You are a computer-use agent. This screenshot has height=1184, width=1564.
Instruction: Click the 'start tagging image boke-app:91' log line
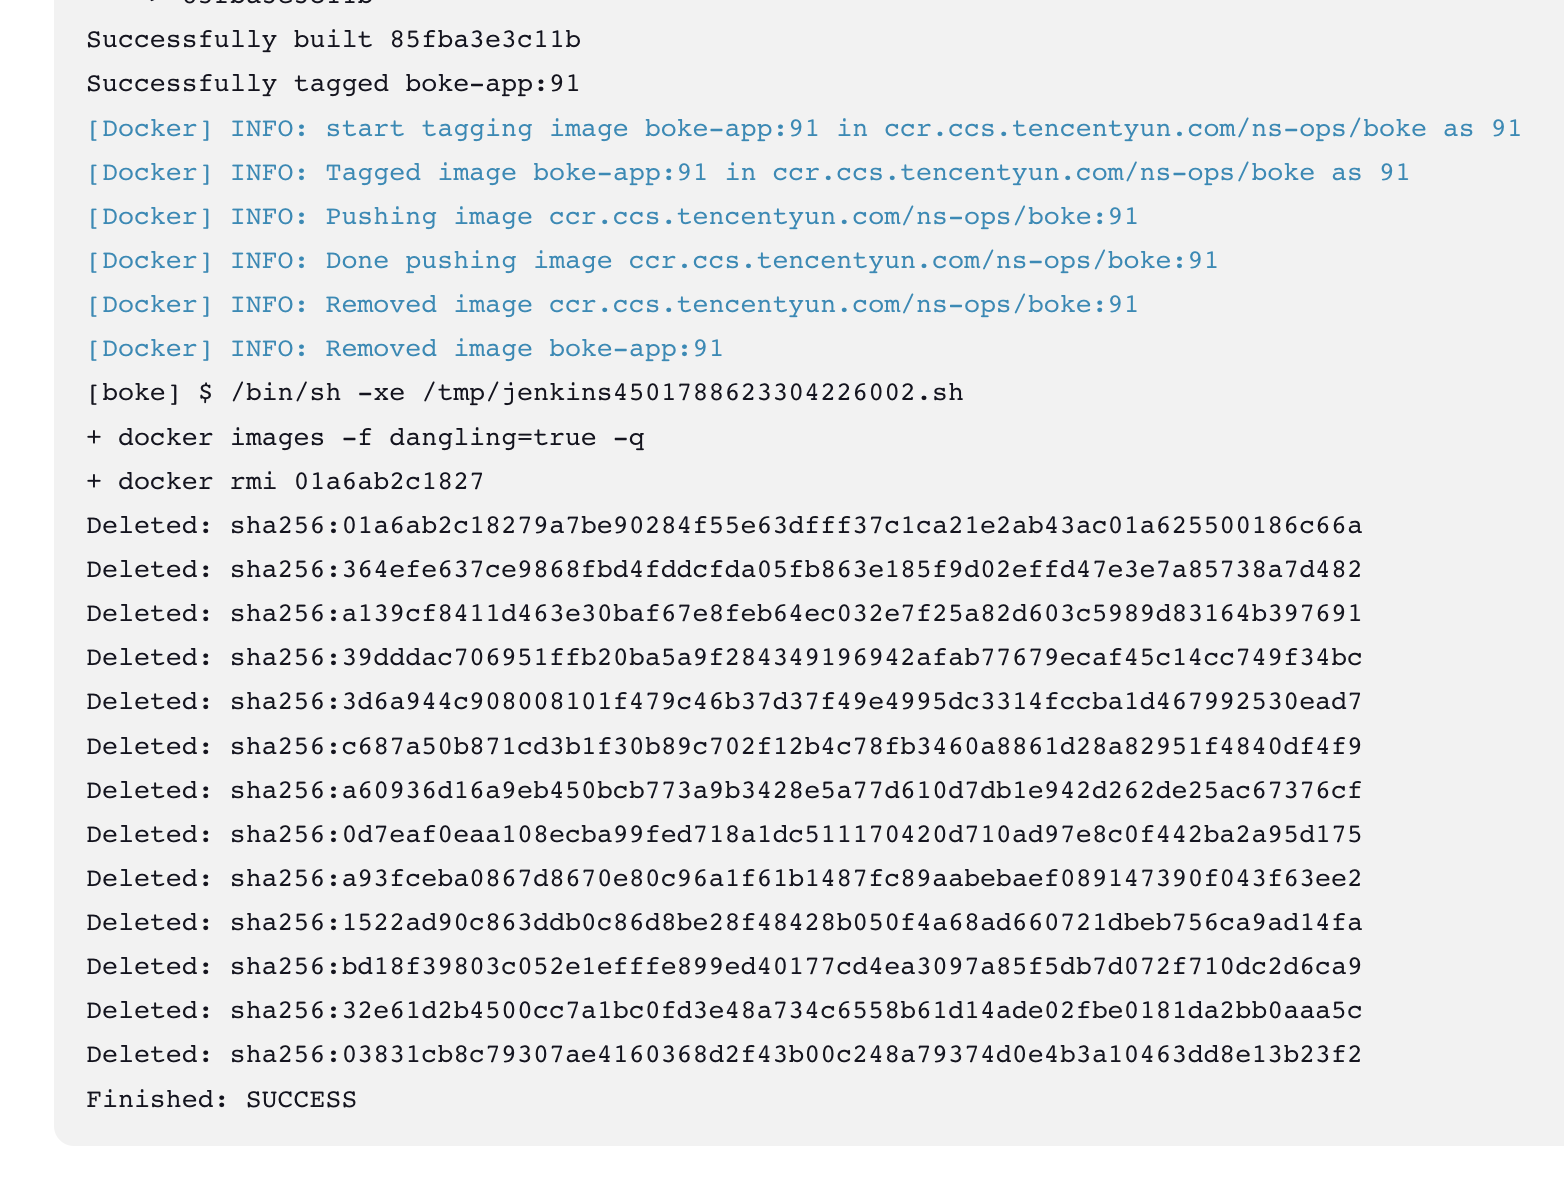803,129
